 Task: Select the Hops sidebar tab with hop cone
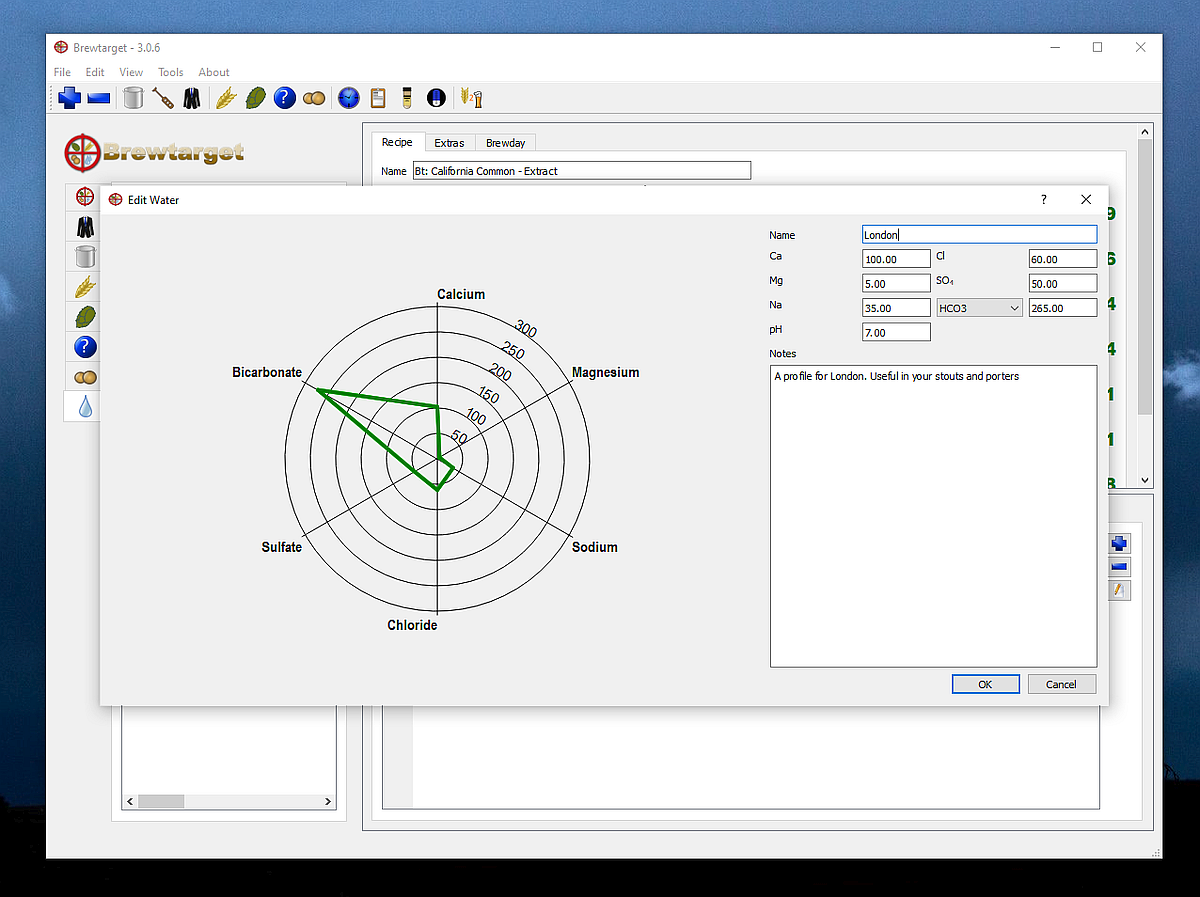point(85,317)
